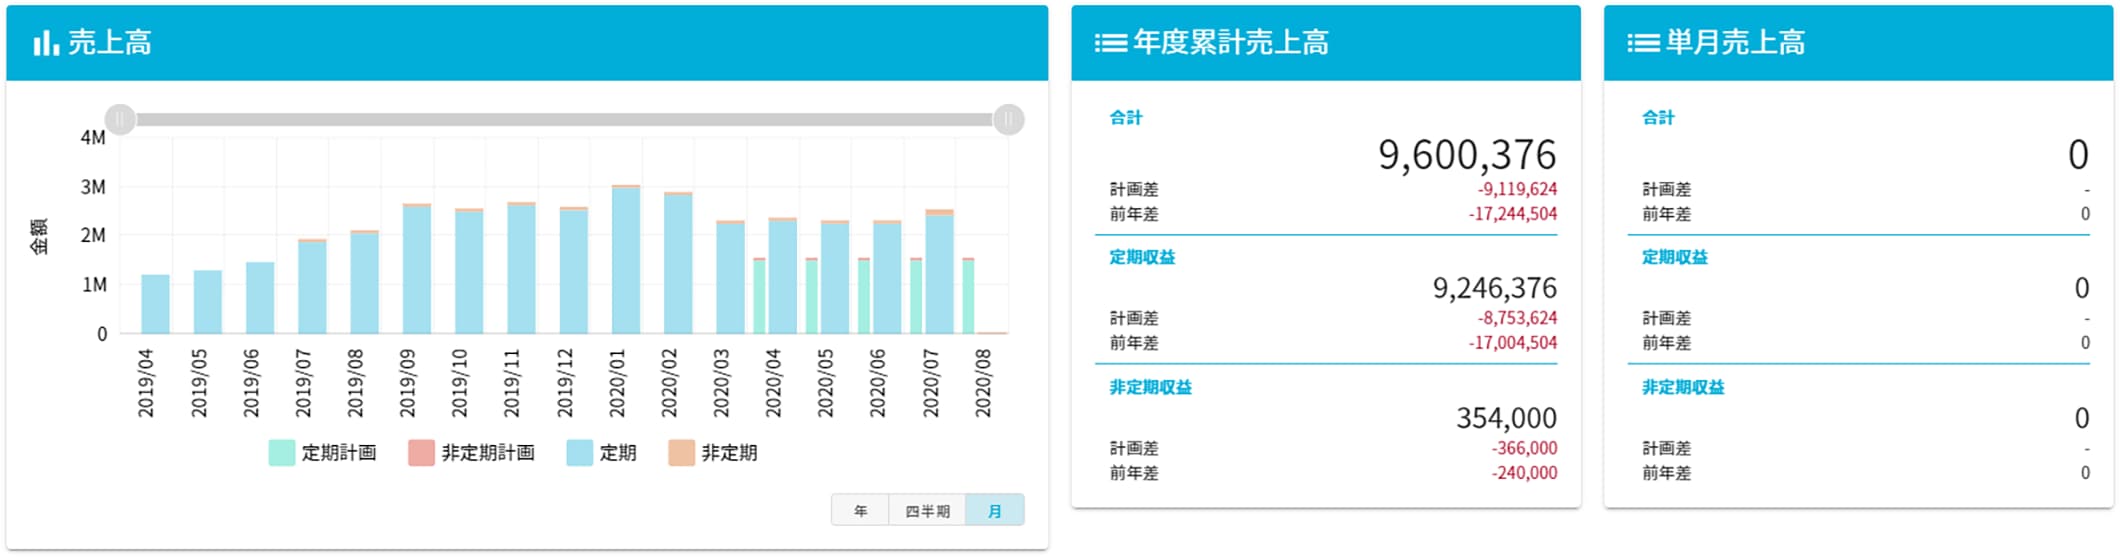Click the list icon beside 年度累計売上高
Image resolution: width=2120 pixels, height=558 pixels.
click(1110, 43)
